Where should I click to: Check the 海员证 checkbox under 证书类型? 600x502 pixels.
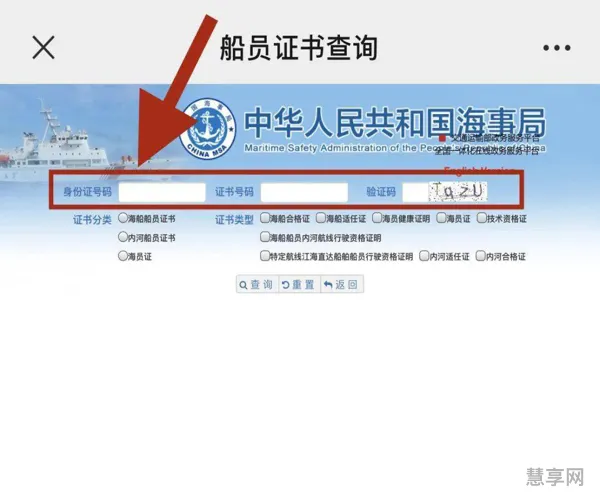[441, 218]
